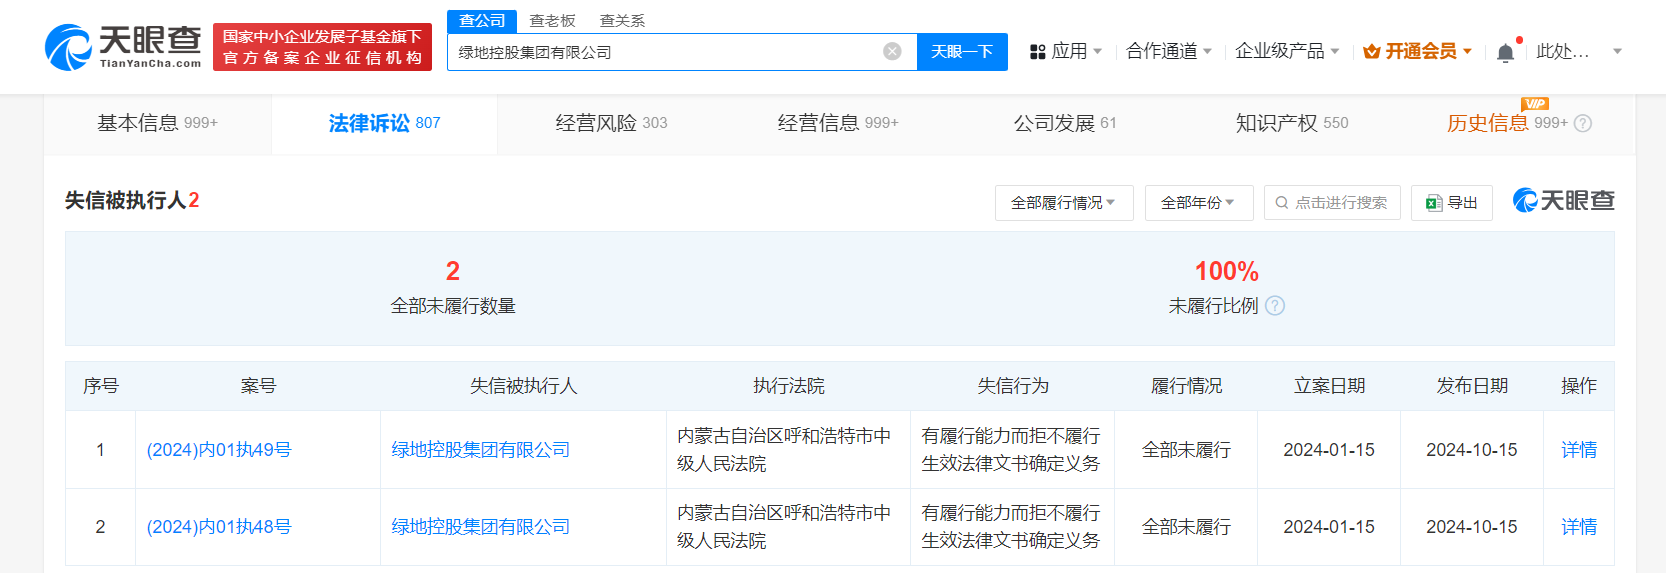Open 绿地控股集团有限公司 link in row 1
1666x573 pixels.
(x=480, y=450)
